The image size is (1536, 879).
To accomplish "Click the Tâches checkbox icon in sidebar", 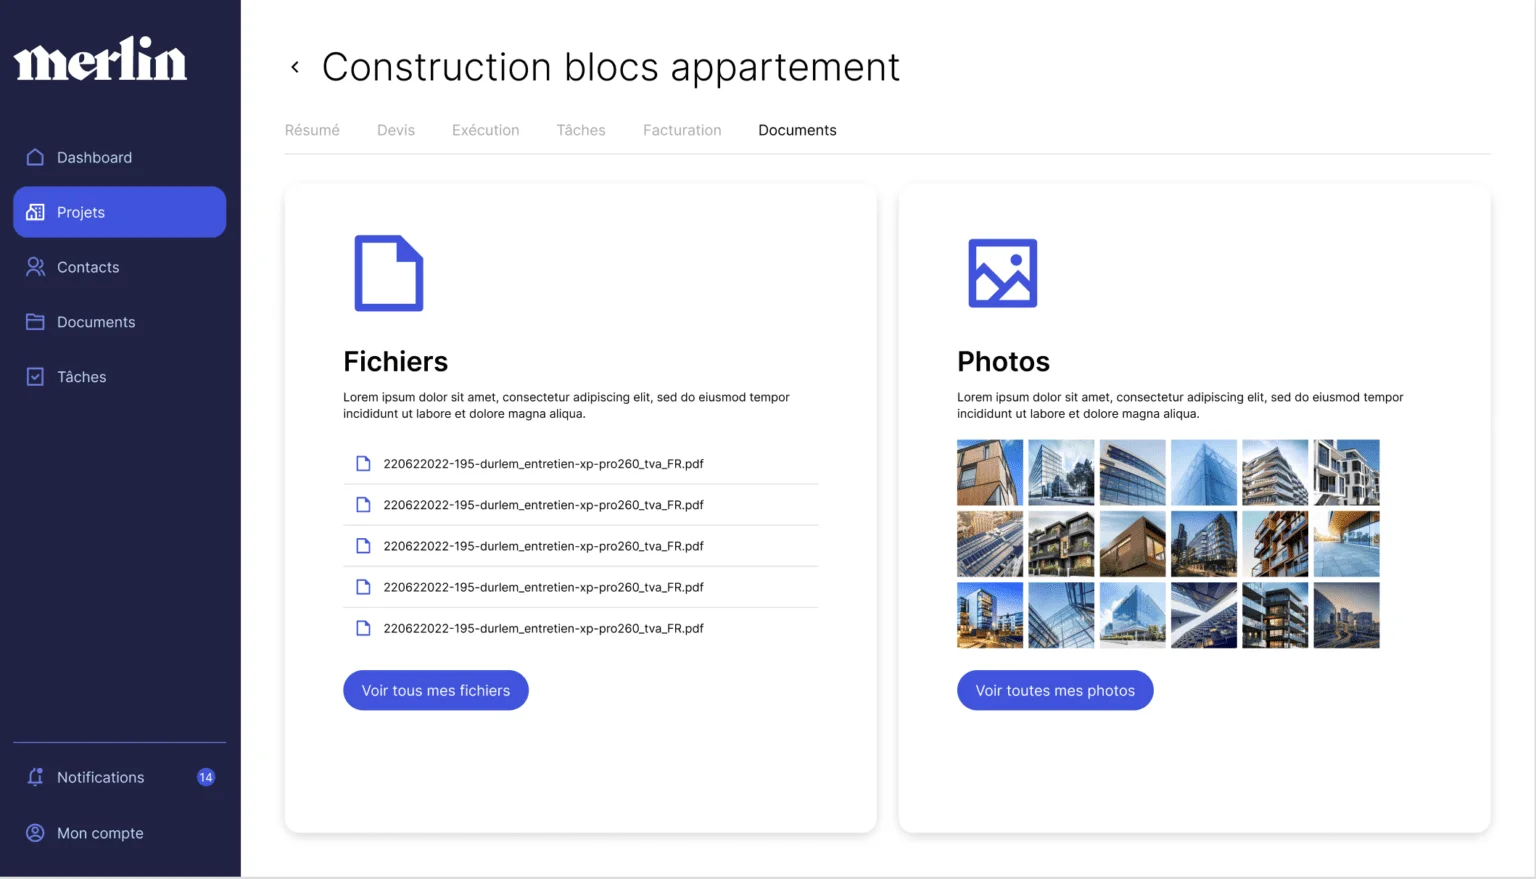I will [x=35, y=377].
